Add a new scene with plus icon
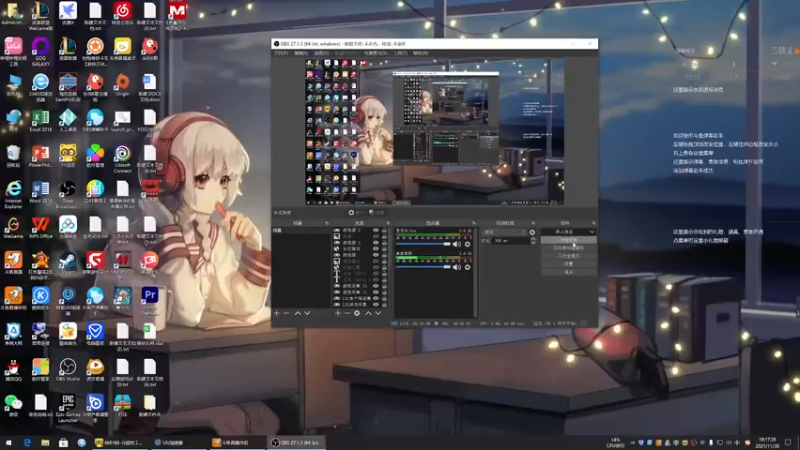Viewport: 800px width, 450px height. [277, 313]
